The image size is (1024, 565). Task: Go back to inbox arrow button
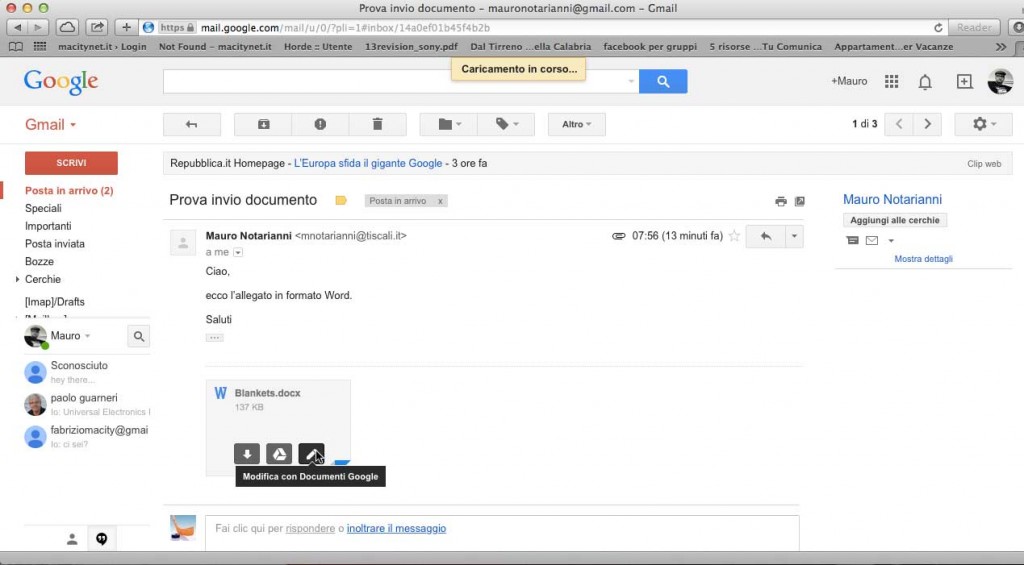pyautogui.click(x=191, y=124)
